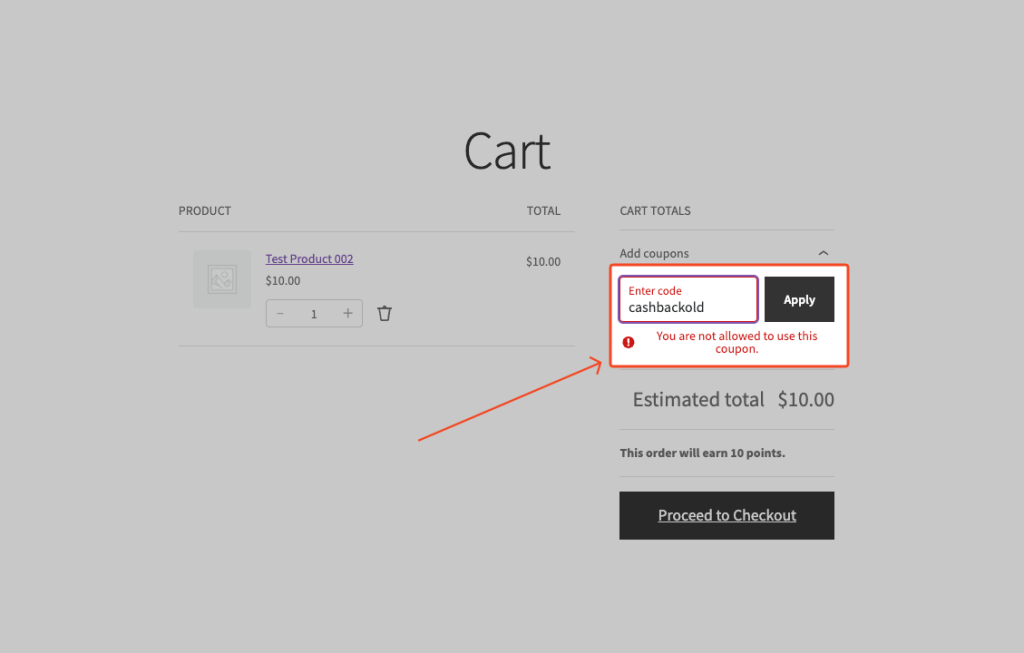Collapse the Add coupons section chevron
The width and height of the screenshot is (1024, 653).
click(x=824, y=253)
